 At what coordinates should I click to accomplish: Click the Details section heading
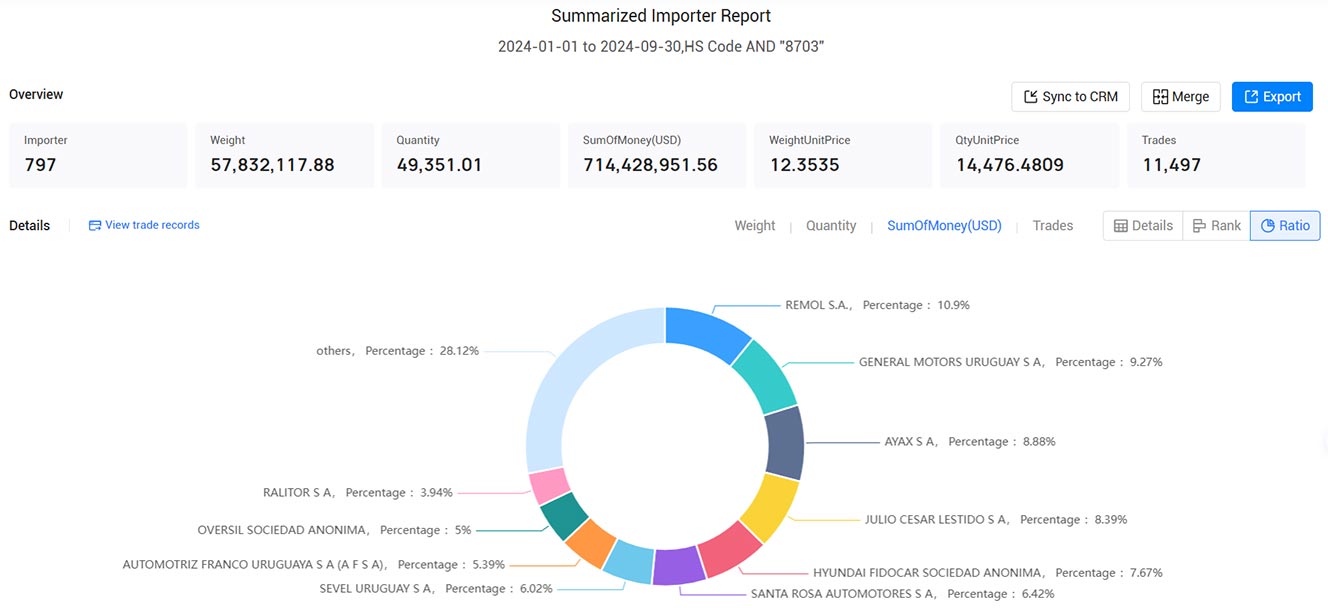pos(29,225)
